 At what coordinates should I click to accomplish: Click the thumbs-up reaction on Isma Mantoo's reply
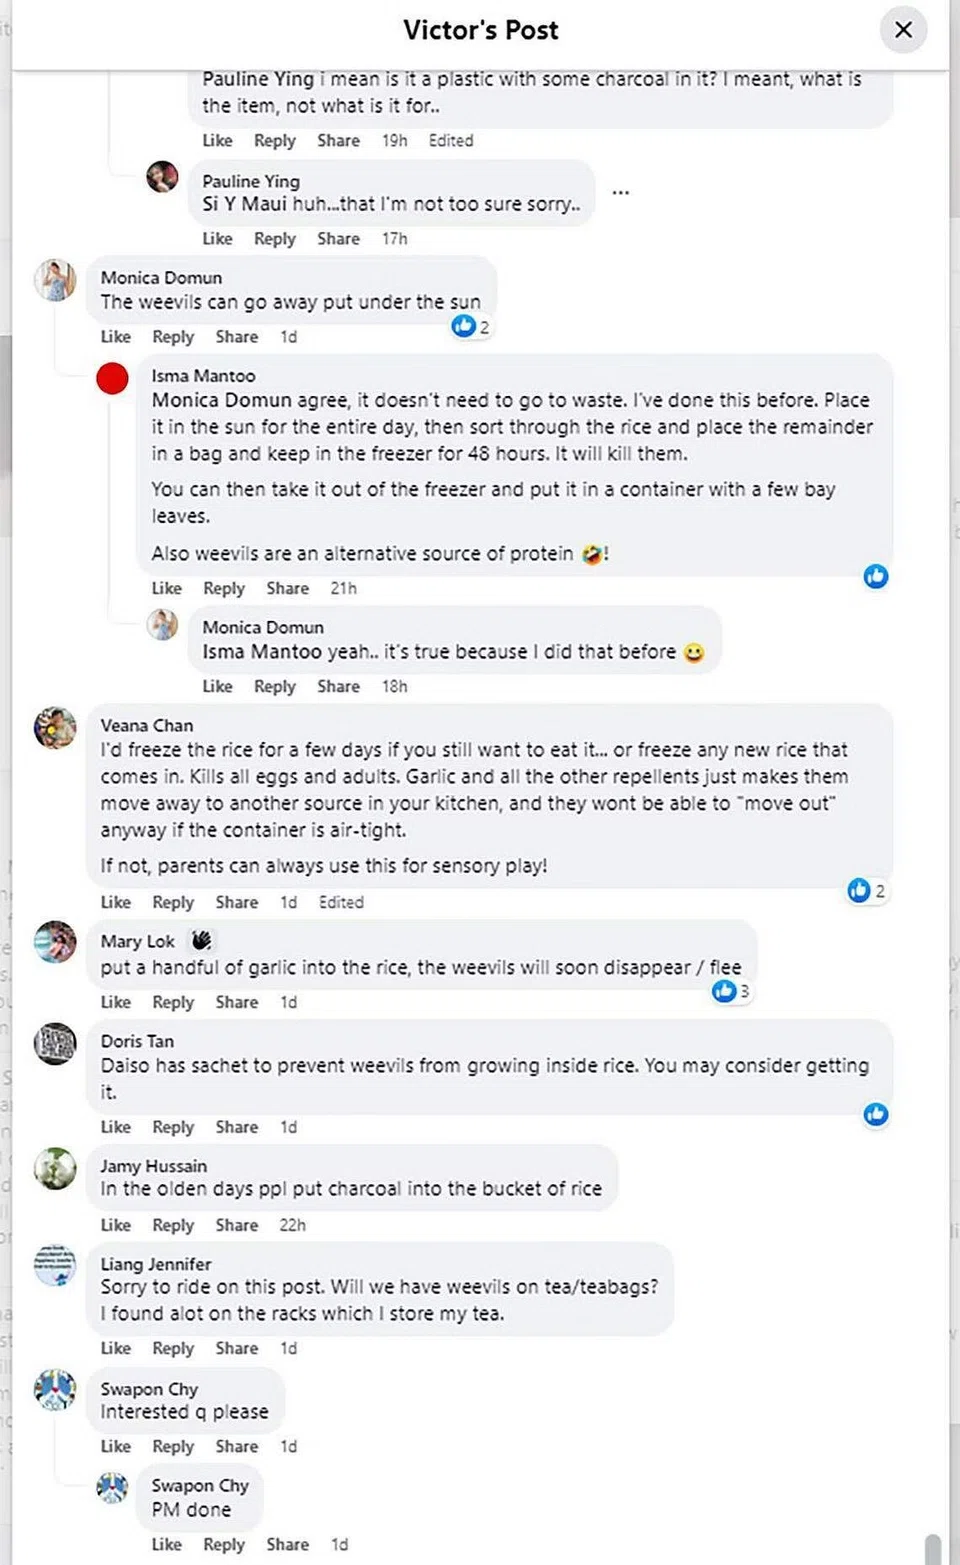[876, 576]
